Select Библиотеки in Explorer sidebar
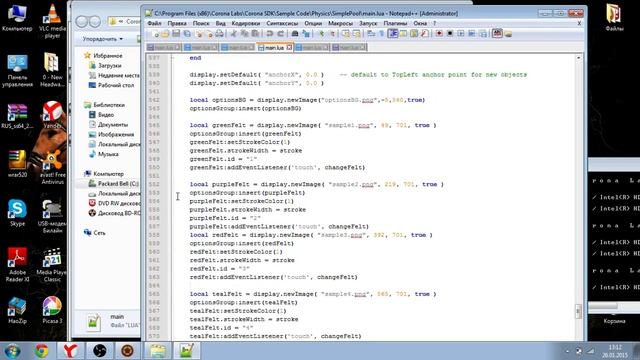Viewport: 640px width, 360px height. (x=104, y=105)
